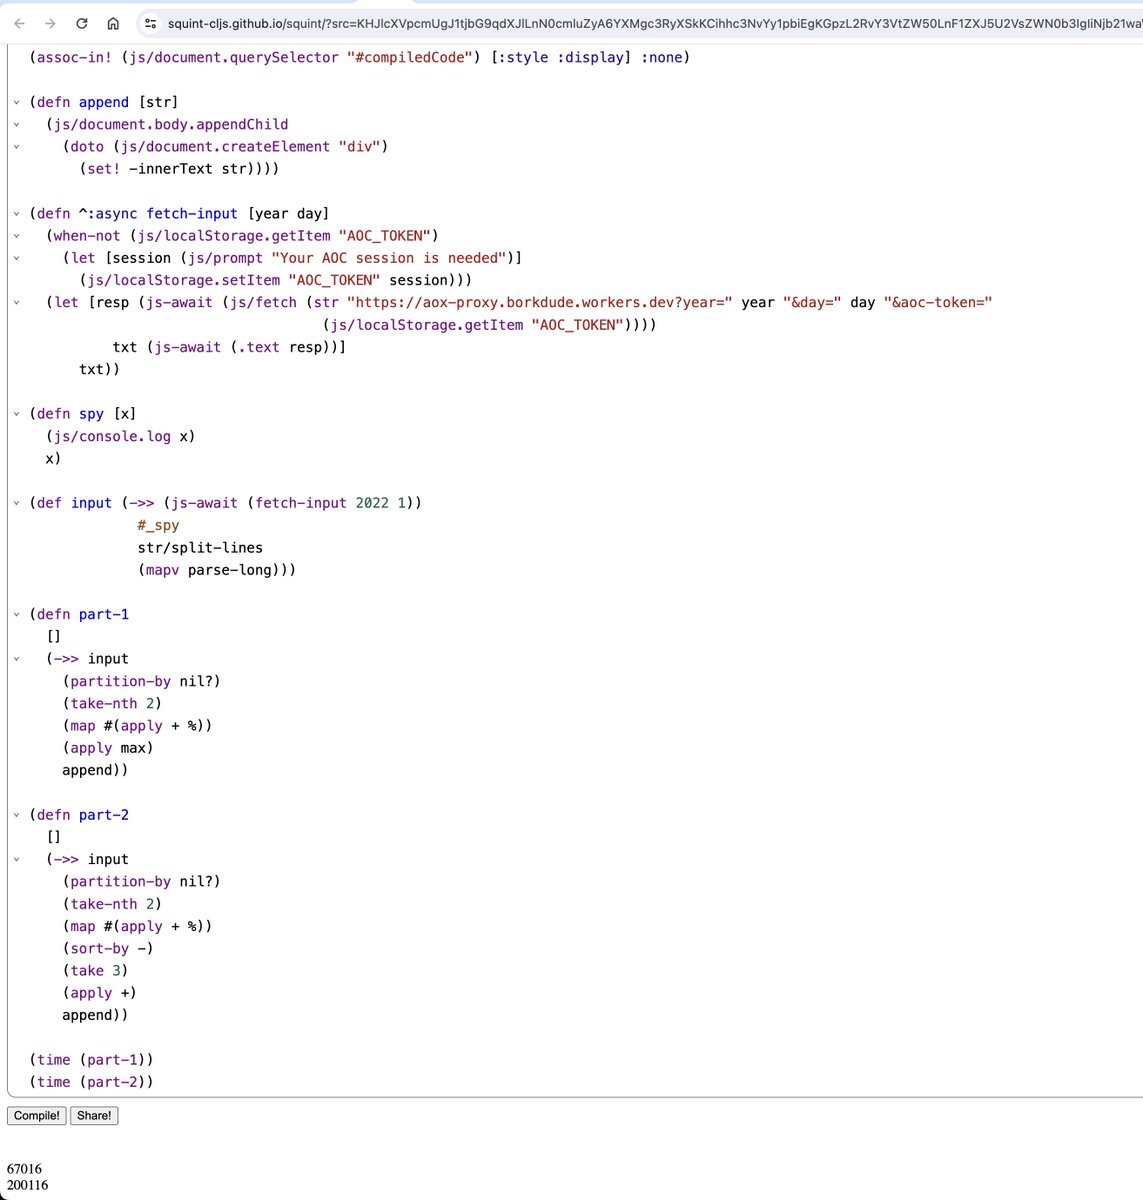Place cursor in the assoc-in! #compiledCode line

(x=360, y=57)
